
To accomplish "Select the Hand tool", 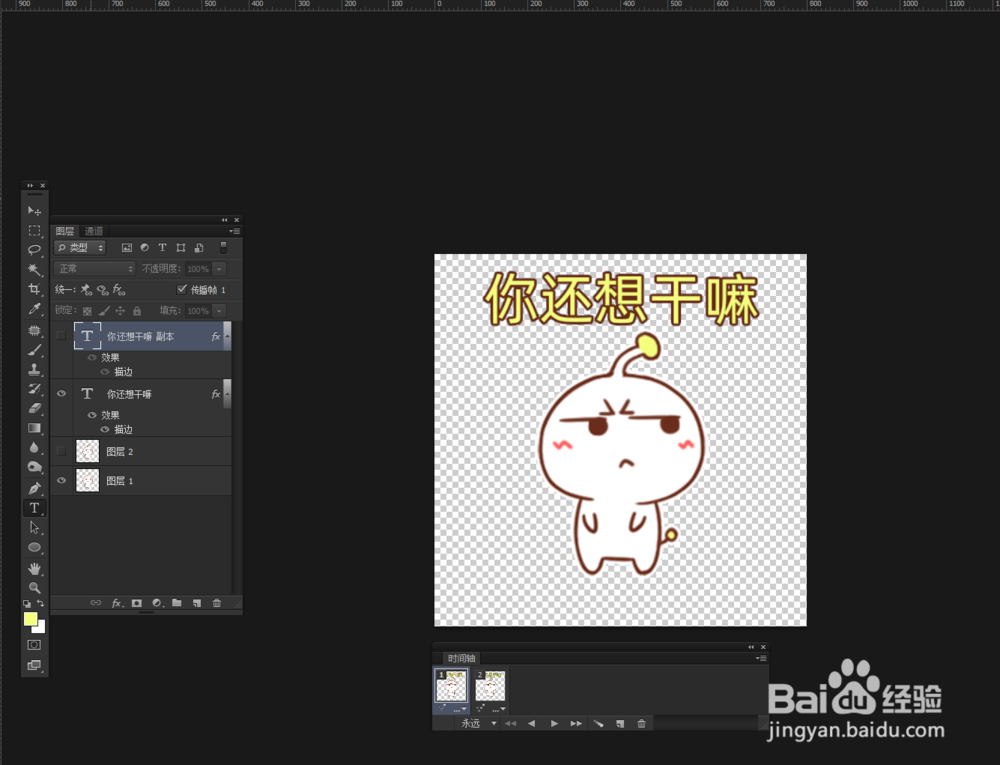I will pos(34,568).
